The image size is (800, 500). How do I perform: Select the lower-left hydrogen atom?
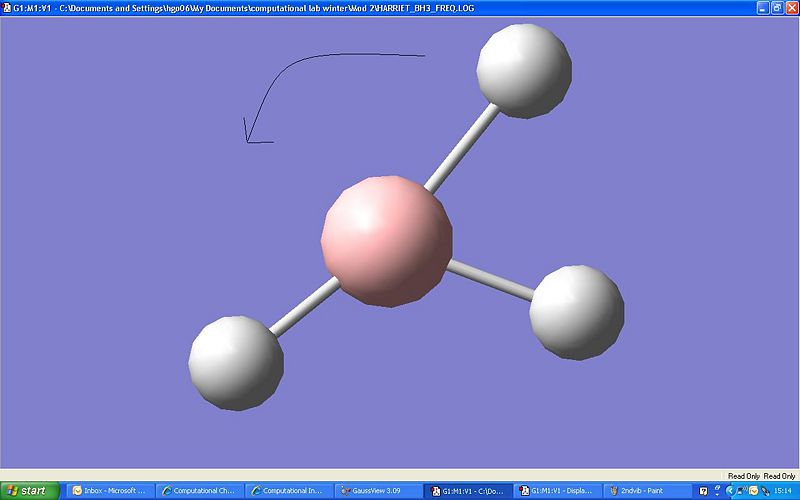235,362
